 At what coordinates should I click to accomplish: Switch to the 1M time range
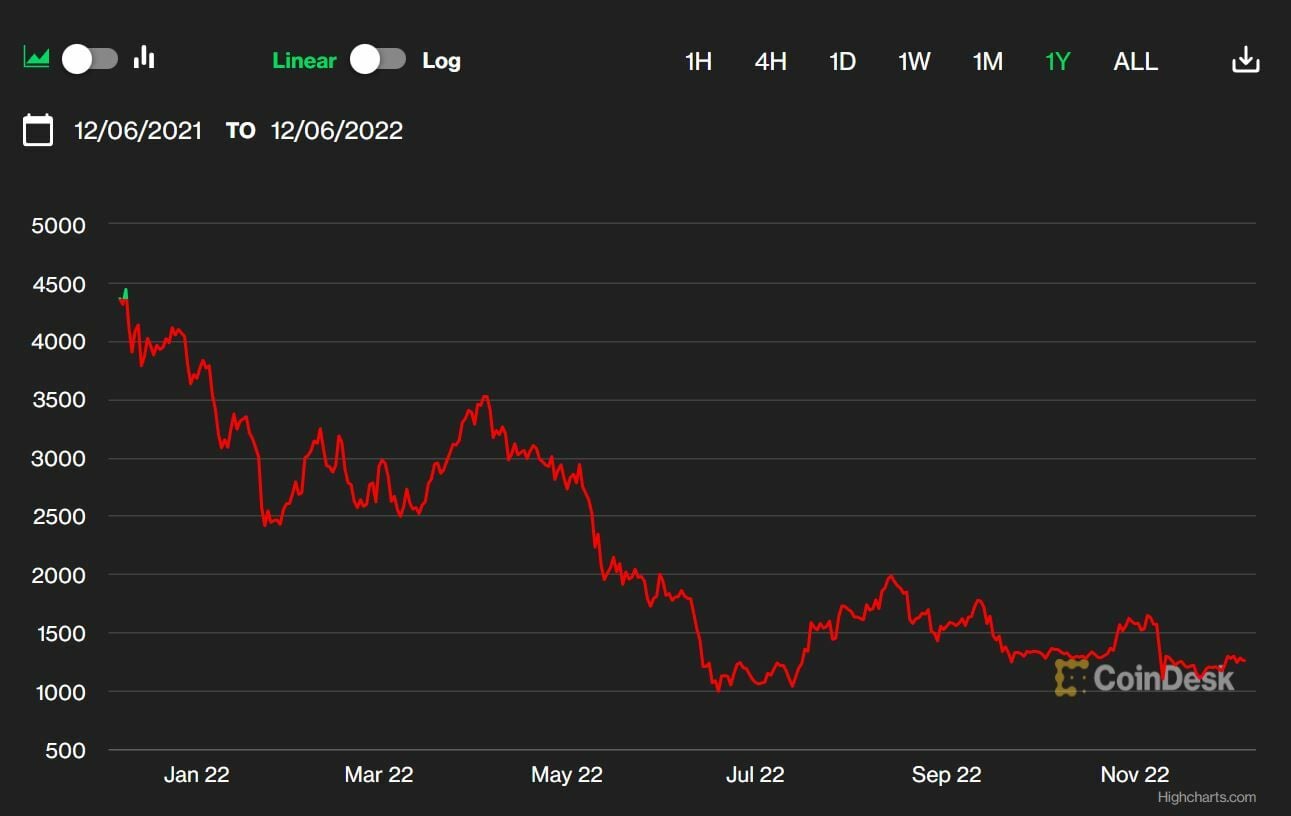tap(987, 61)
